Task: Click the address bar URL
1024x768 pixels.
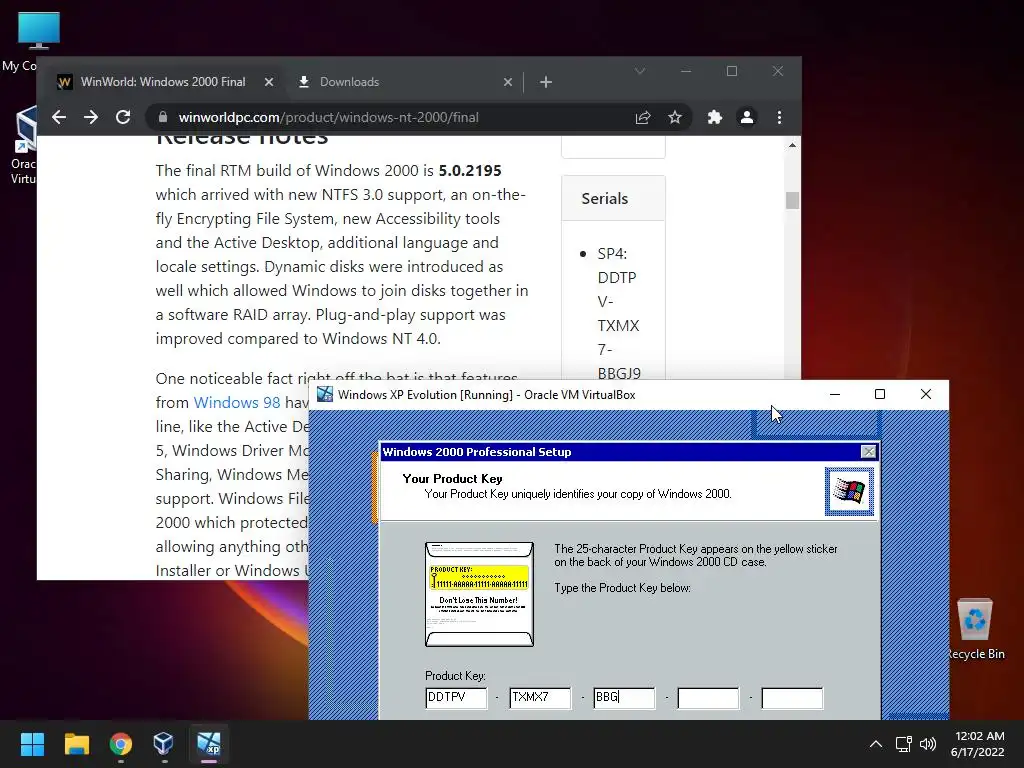Action: [x=328, y=118]
